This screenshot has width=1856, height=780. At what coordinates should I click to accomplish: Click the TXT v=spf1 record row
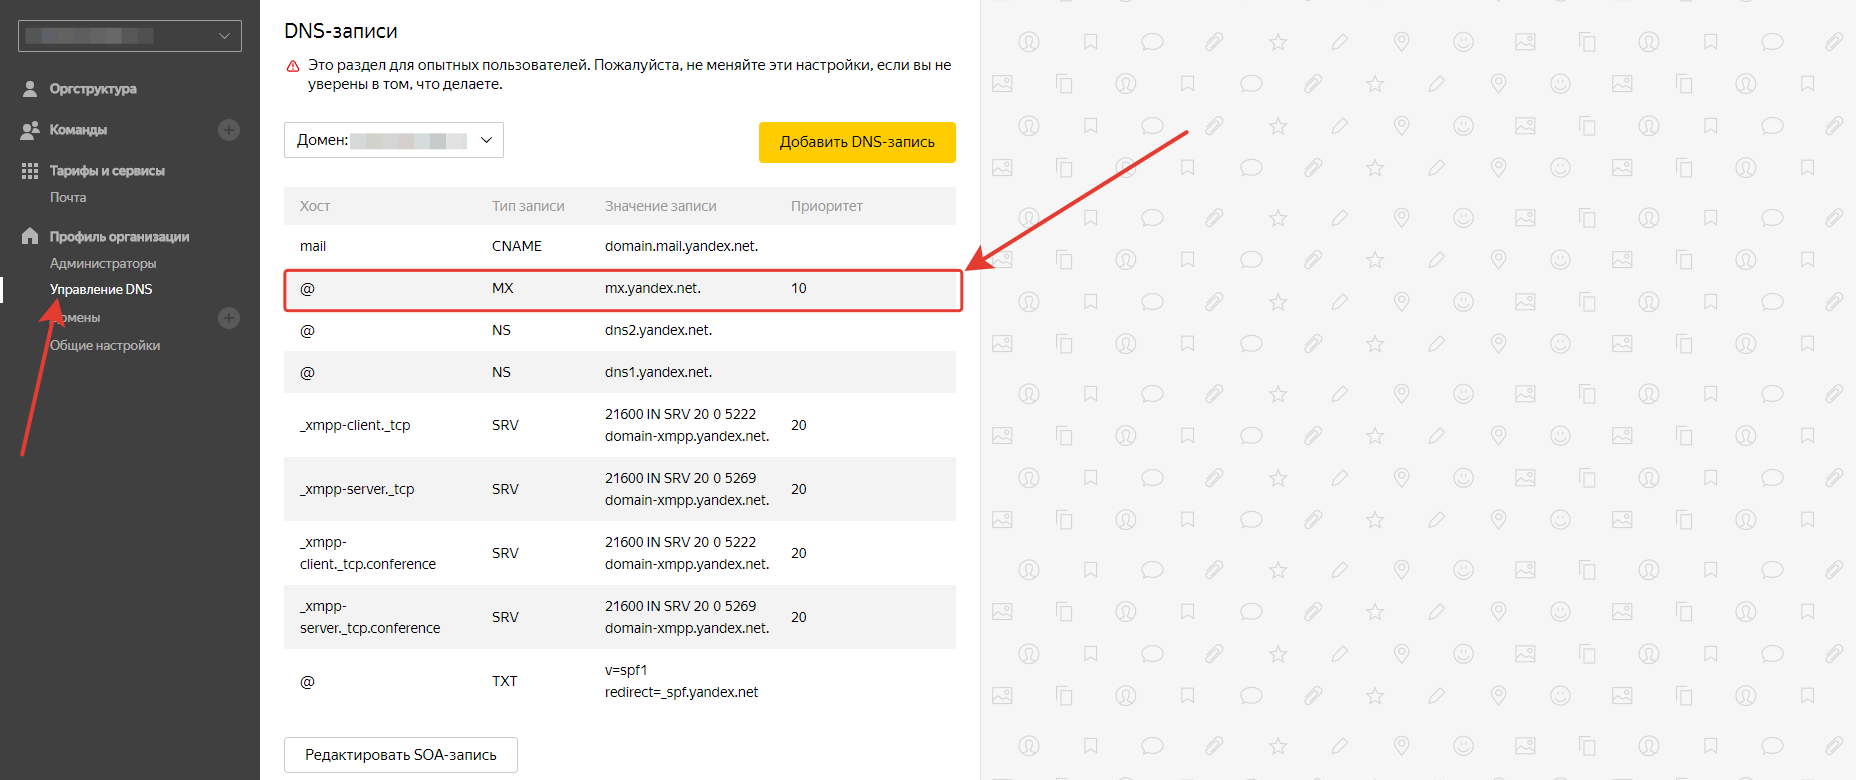click(x=619, y=681)
